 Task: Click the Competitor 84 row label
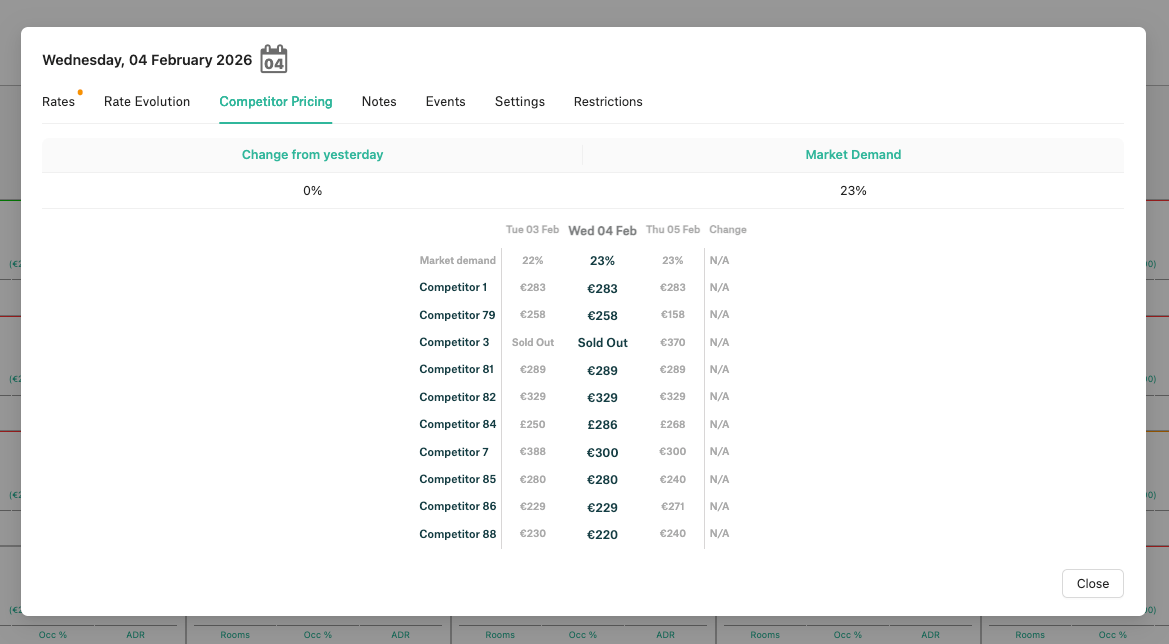pos(458,424)
